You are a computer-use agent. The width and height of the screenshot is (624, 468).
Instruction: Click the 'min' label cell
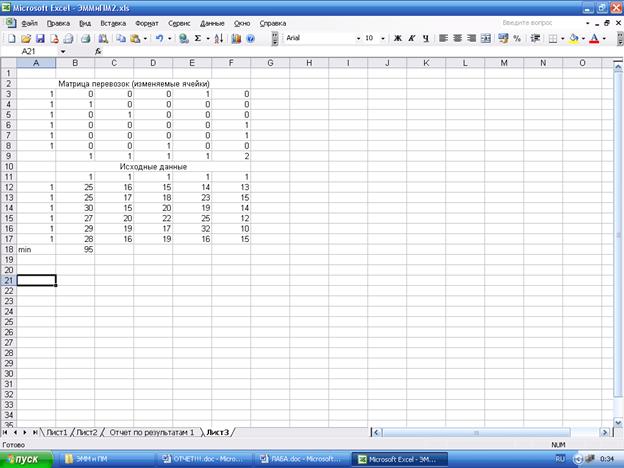click(x=36, y=250)
